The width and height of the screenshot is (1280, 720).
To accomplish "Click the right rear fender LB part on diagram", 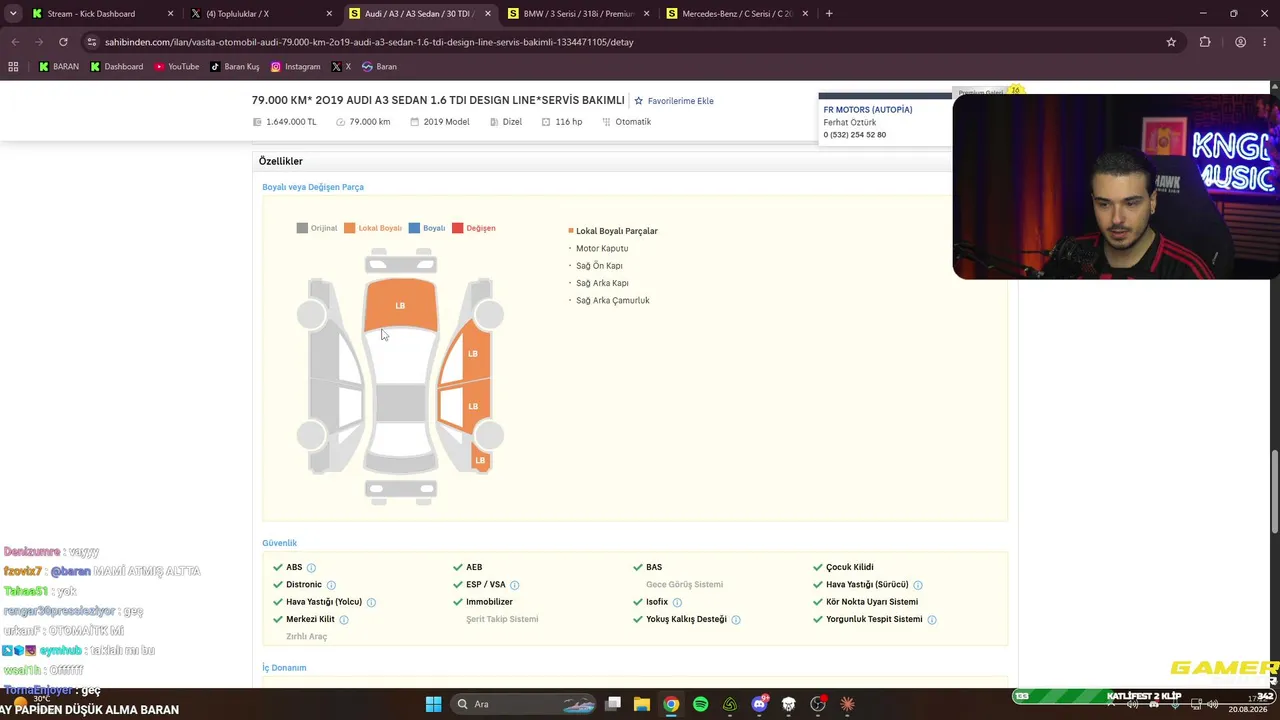I will tap(480, 459).
